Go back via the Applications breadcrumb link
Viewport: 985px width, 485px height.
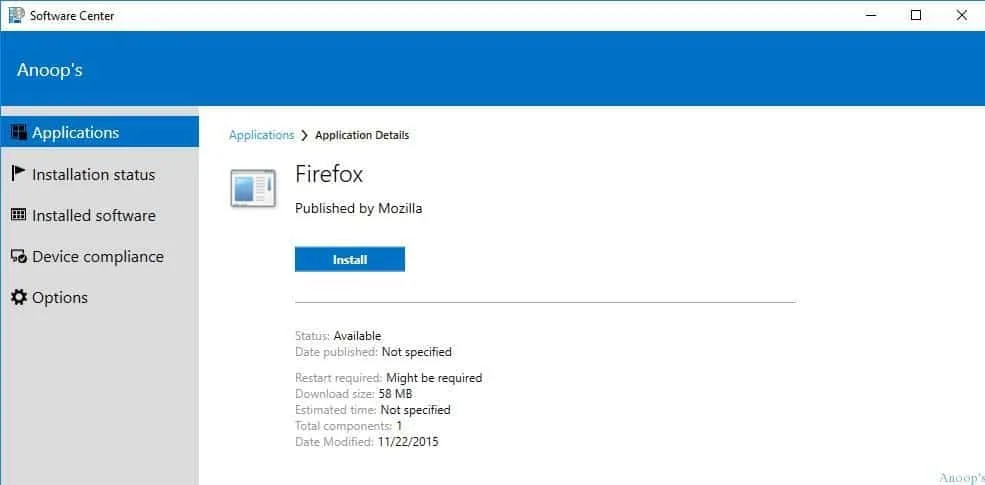pos(261,135)
